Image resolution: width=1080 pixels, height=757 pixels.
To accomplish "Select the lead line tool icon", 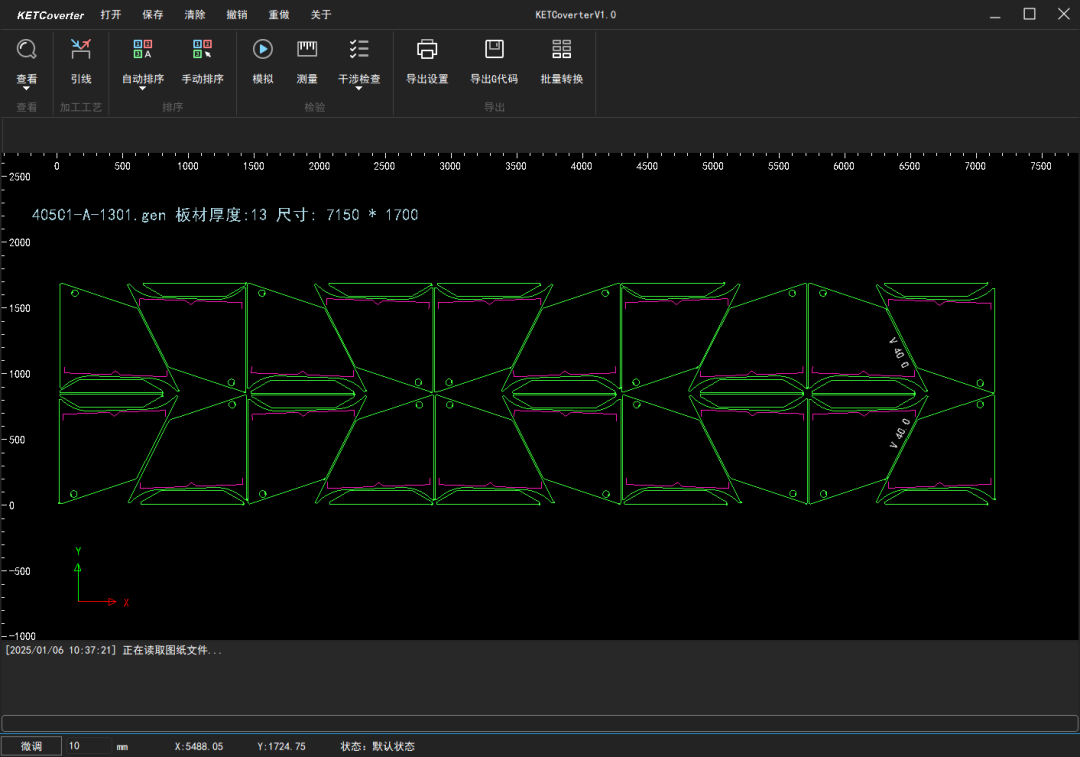I will (81, 50).
